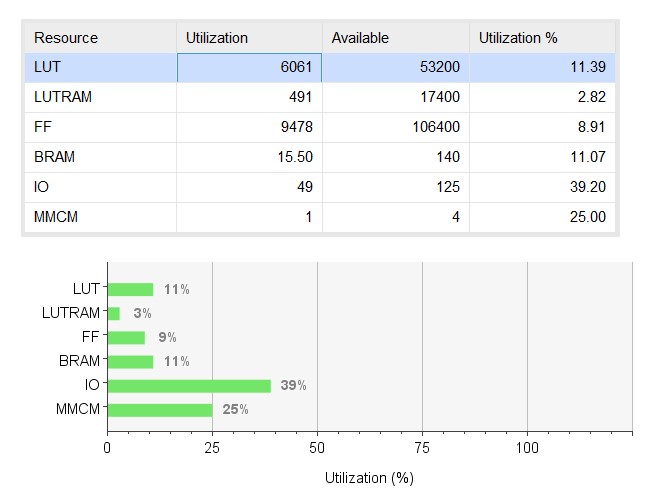Click the 75 tick label on axis
The height and width of the screenshot is (498, 664).
(422, 448)
